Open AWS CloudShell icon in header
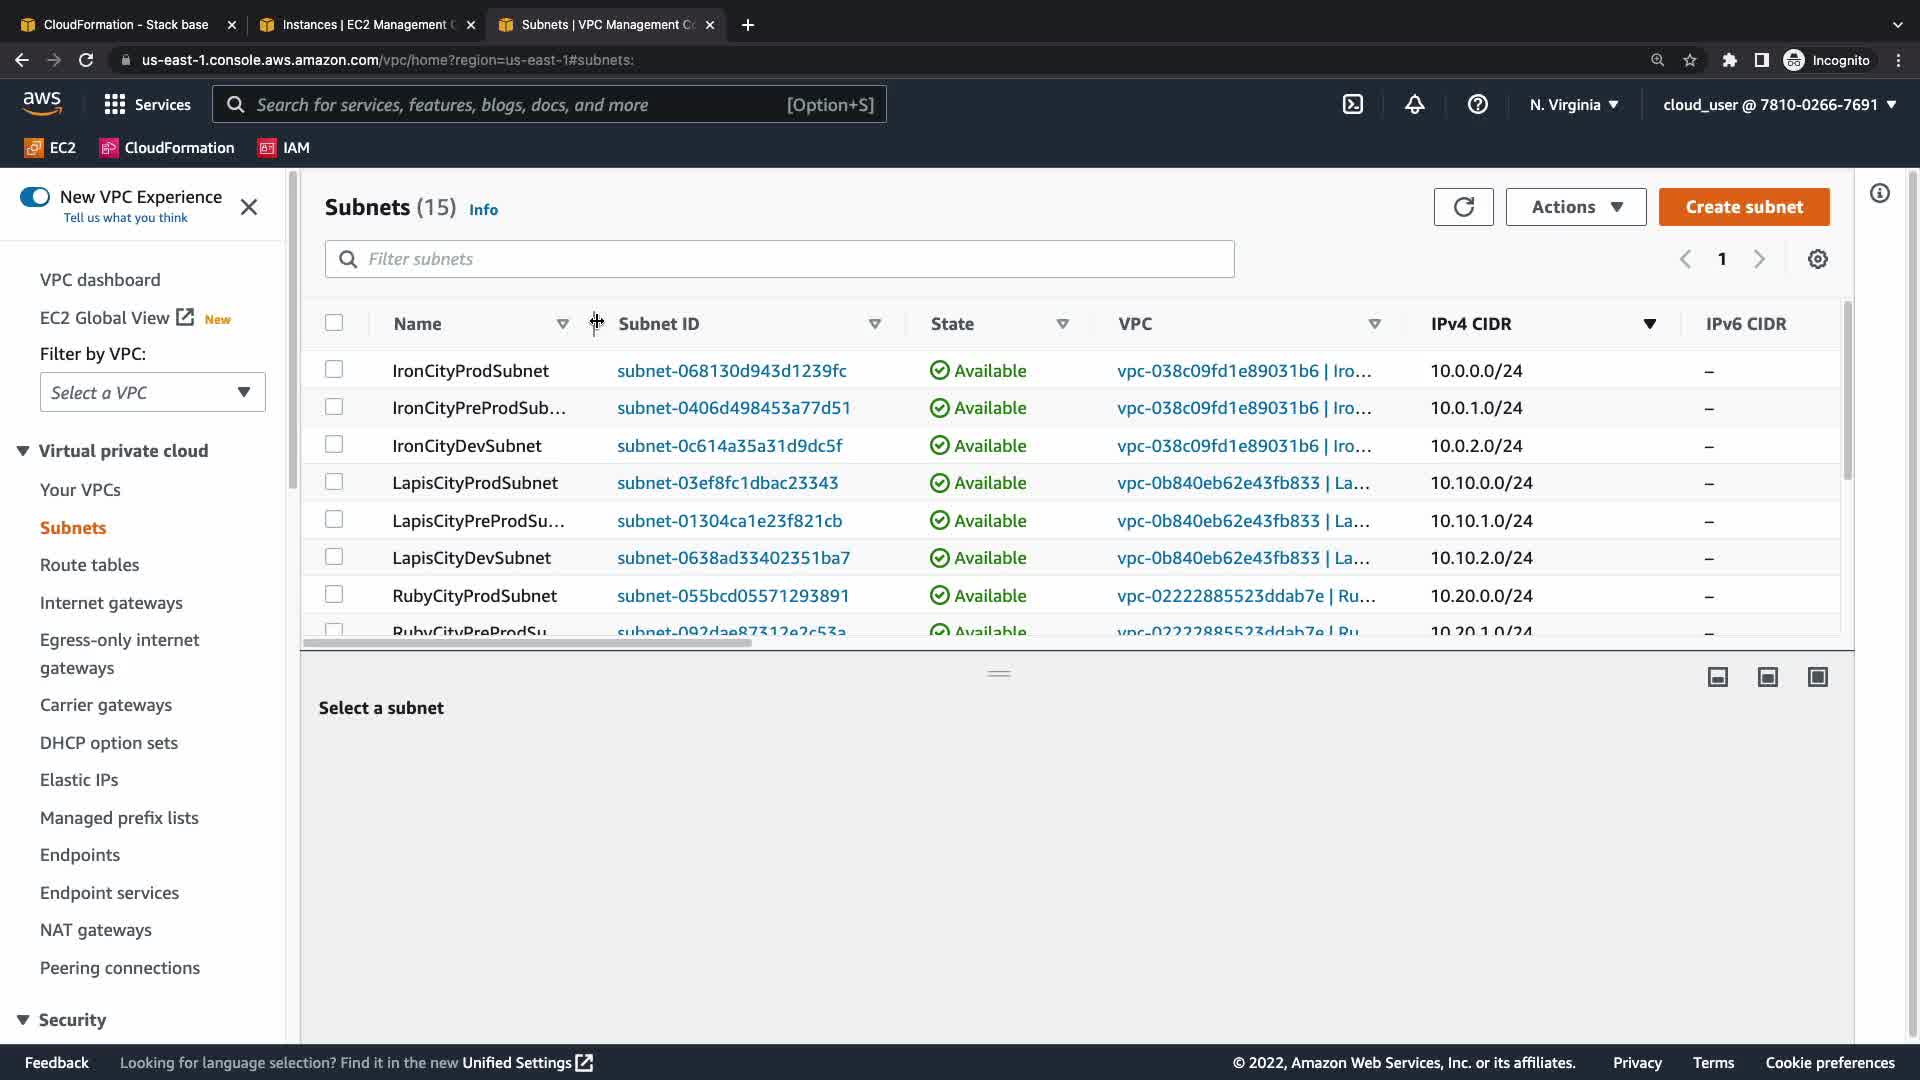The image size is (1920, 1080). pyautogui.click(x=1352, y=104)
